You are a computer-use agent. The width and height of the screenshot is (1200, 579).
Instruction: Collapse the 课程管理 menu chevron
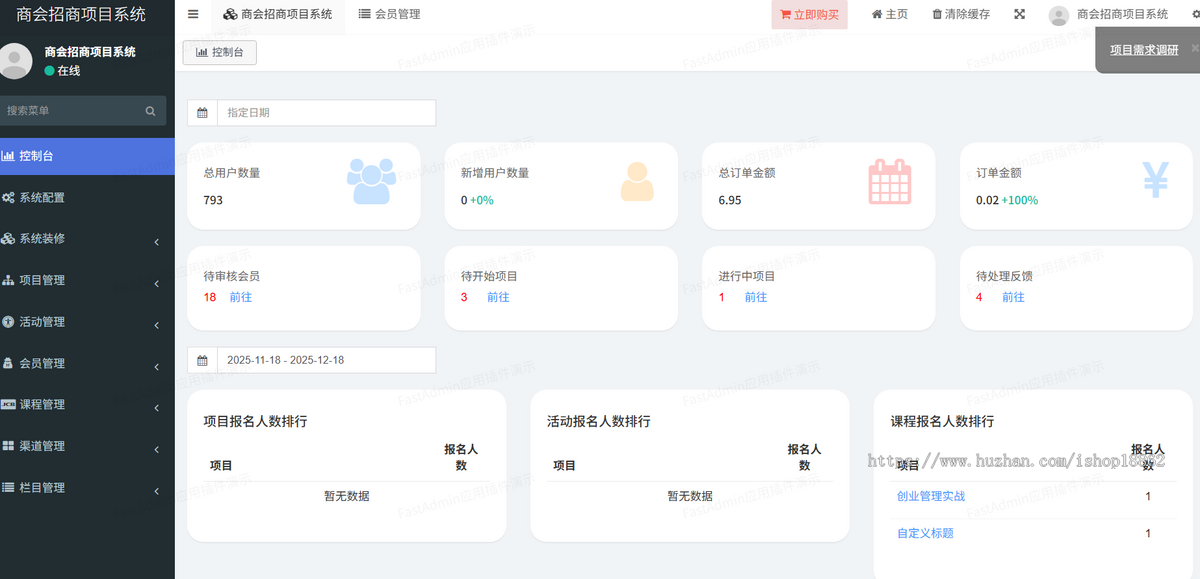[156, 407]
